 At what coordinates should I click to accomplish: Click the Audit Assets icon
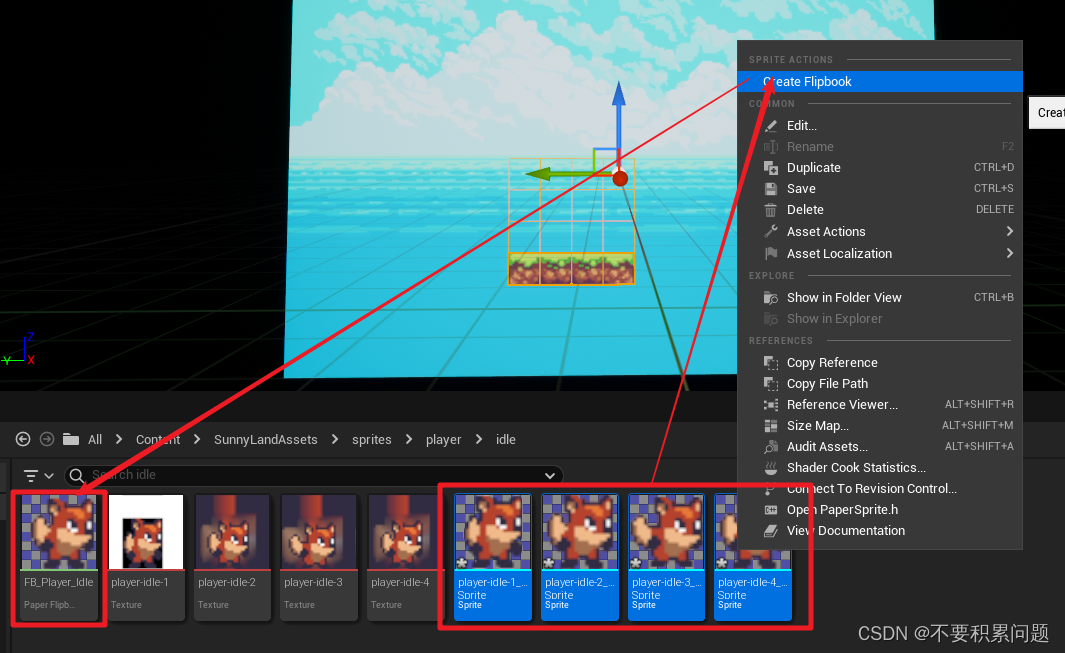pos(770,447)
